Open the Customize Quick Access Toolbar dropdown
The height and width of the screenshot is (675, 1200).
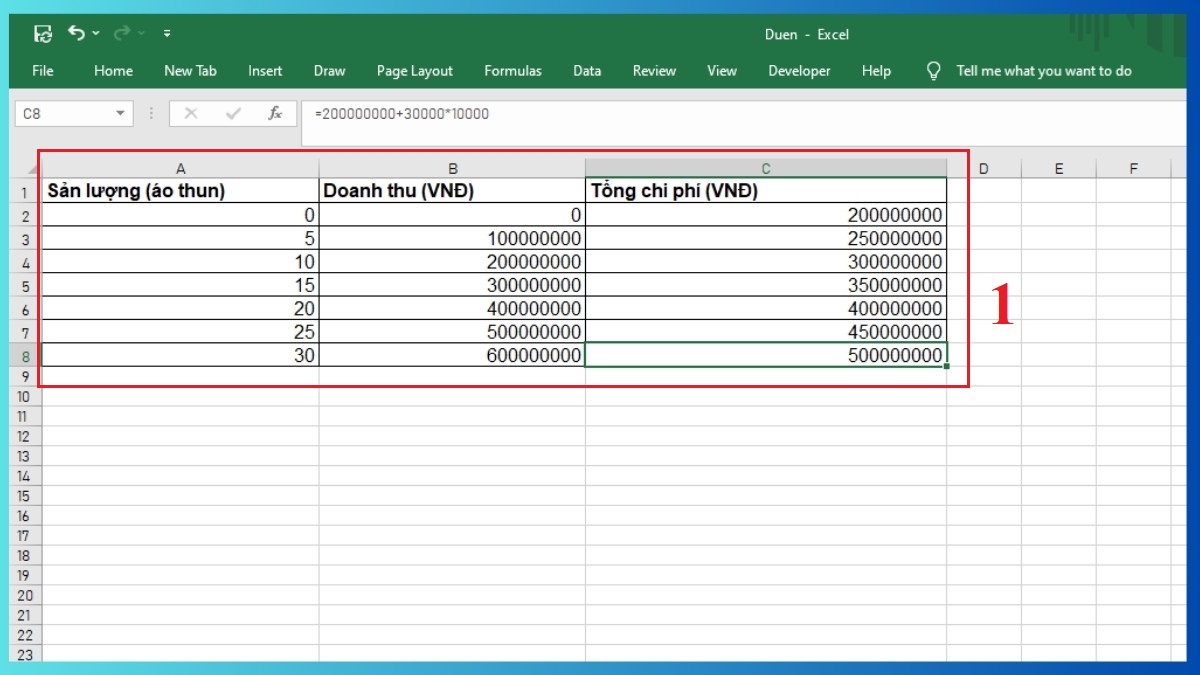point(167,33)
